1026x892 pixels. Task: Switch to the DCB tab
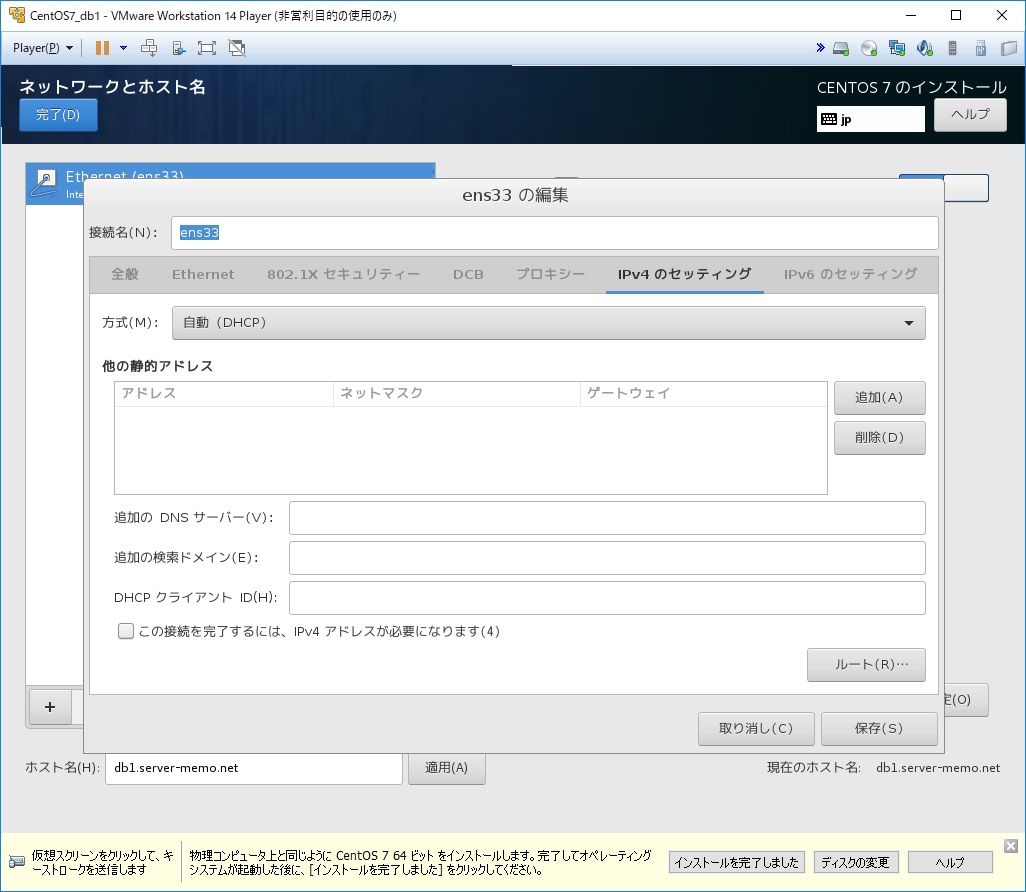468,274
